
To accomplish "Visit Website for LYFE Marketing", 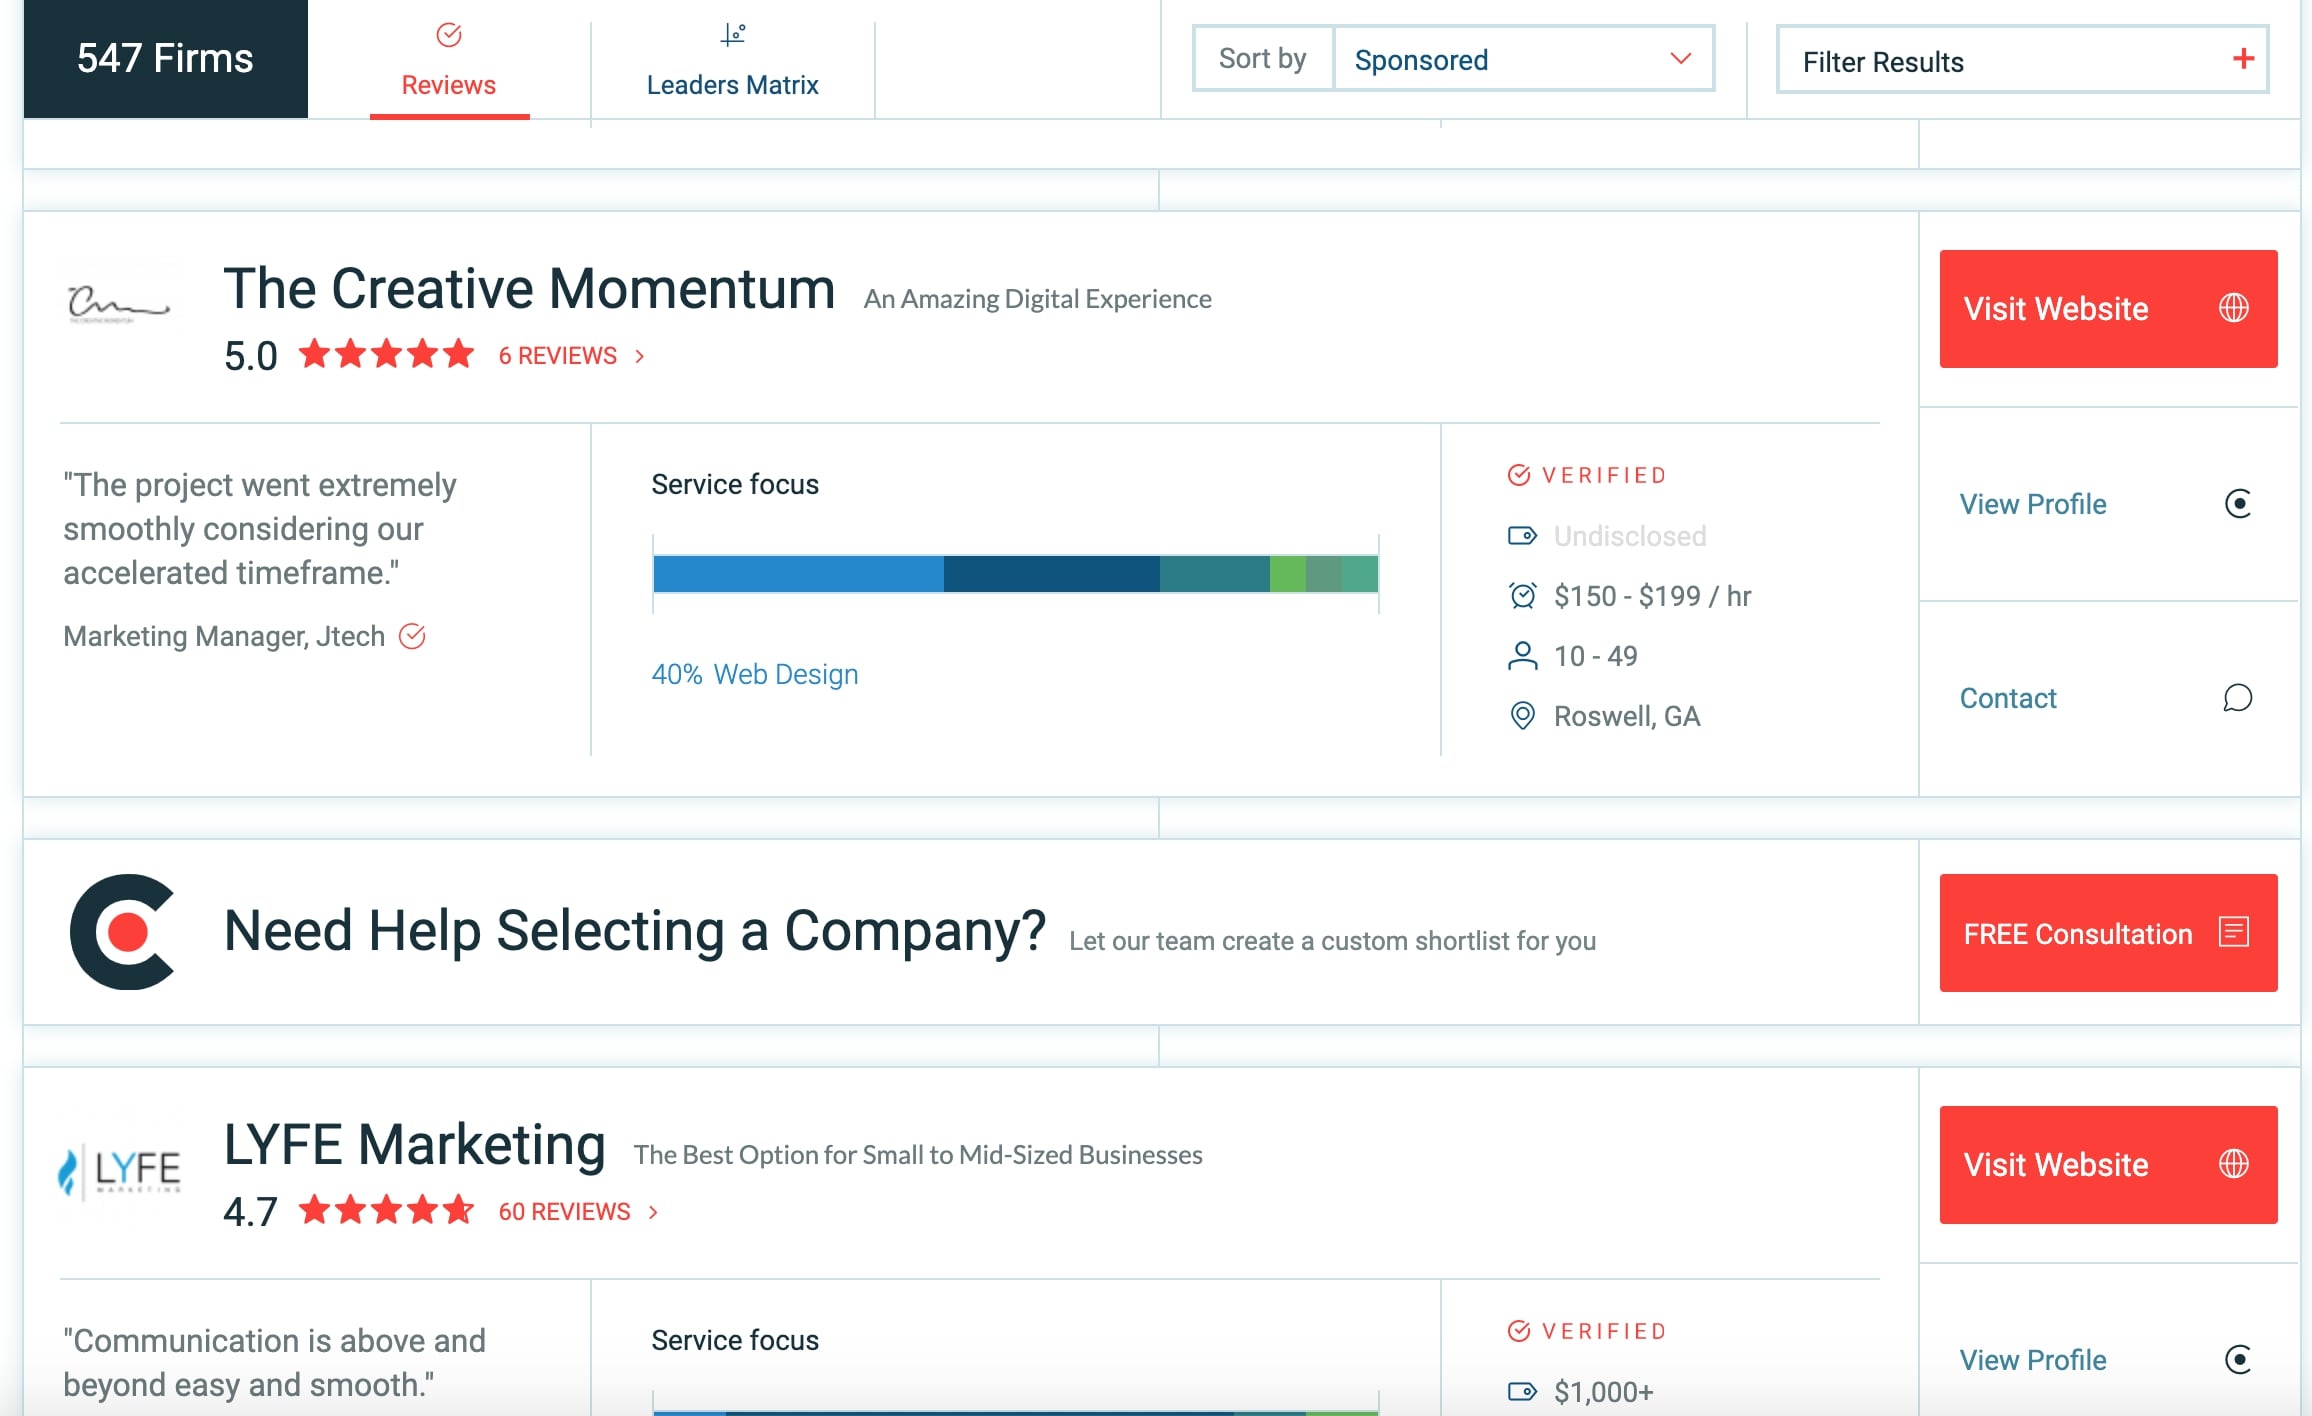I will point(2108,1164).
